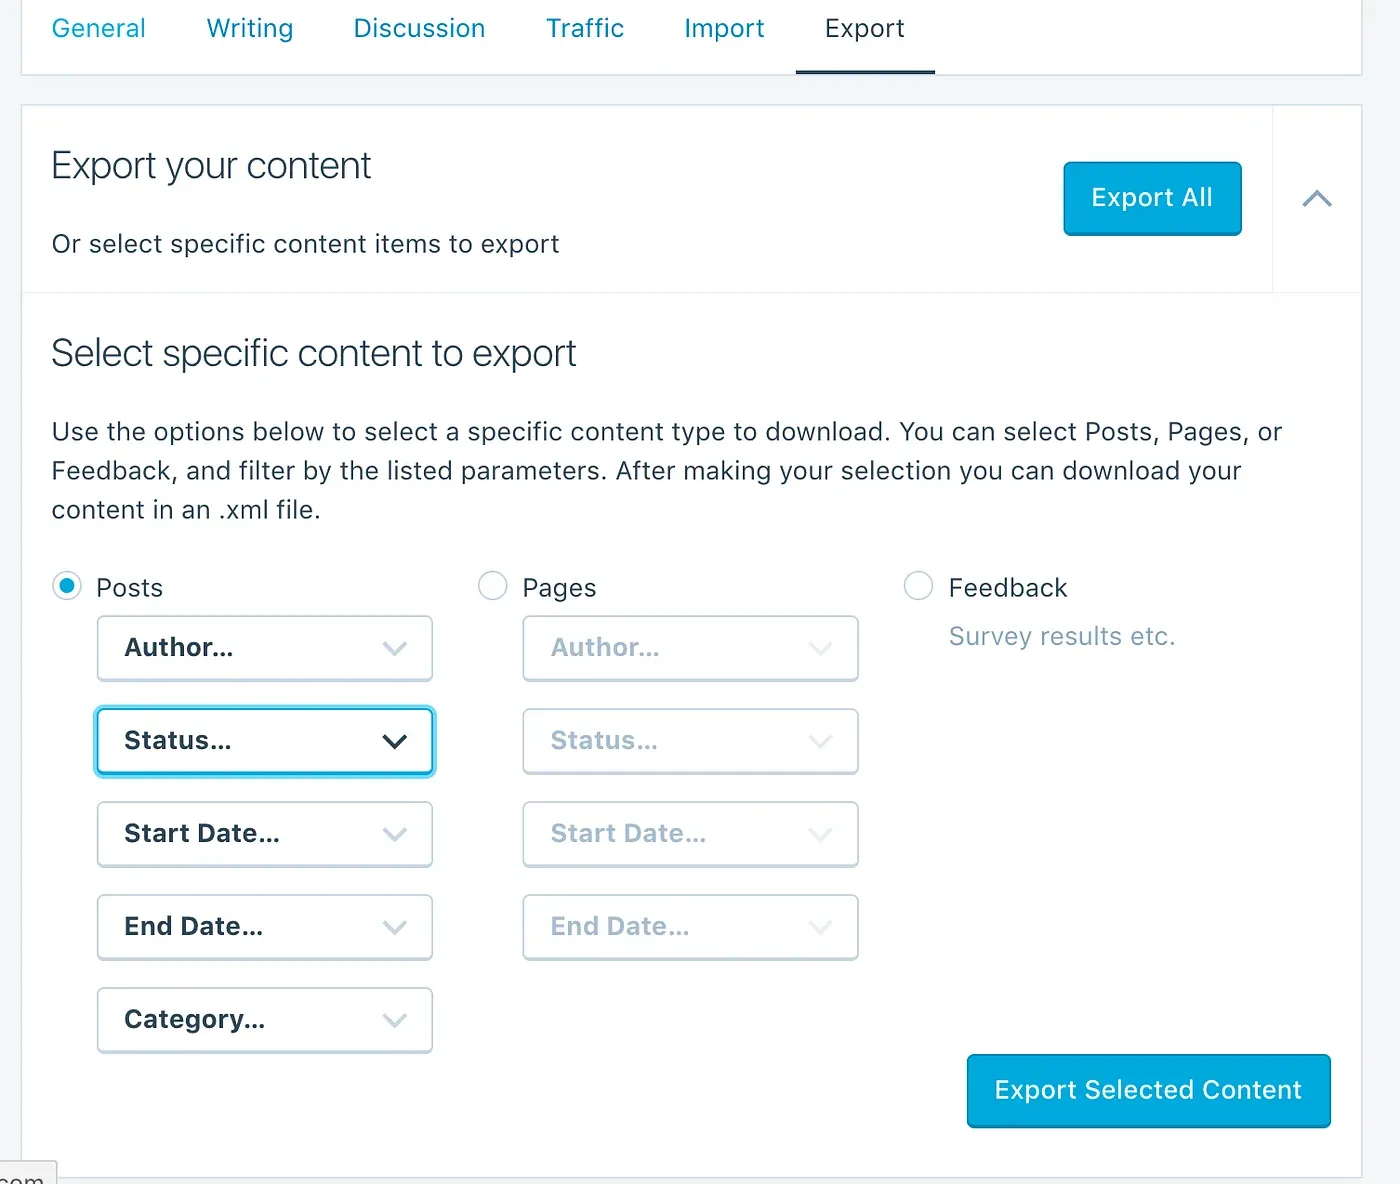Open the Pages Status dropdown
The height and width of the screenshot is (1184, 1400).
691,741
